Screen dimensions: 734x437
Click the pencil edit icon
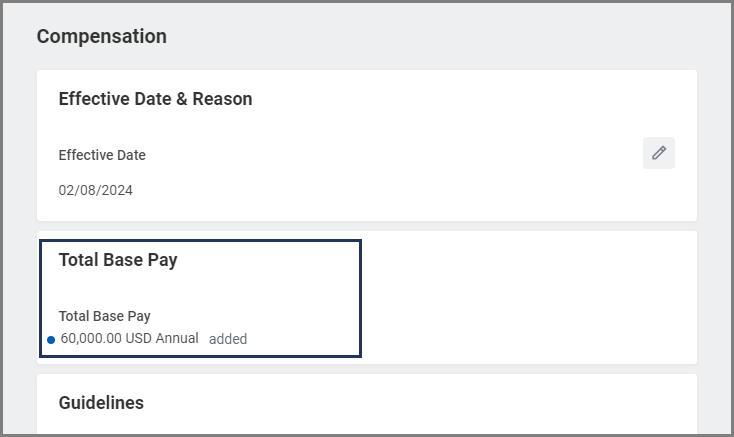tap(659, 153)
